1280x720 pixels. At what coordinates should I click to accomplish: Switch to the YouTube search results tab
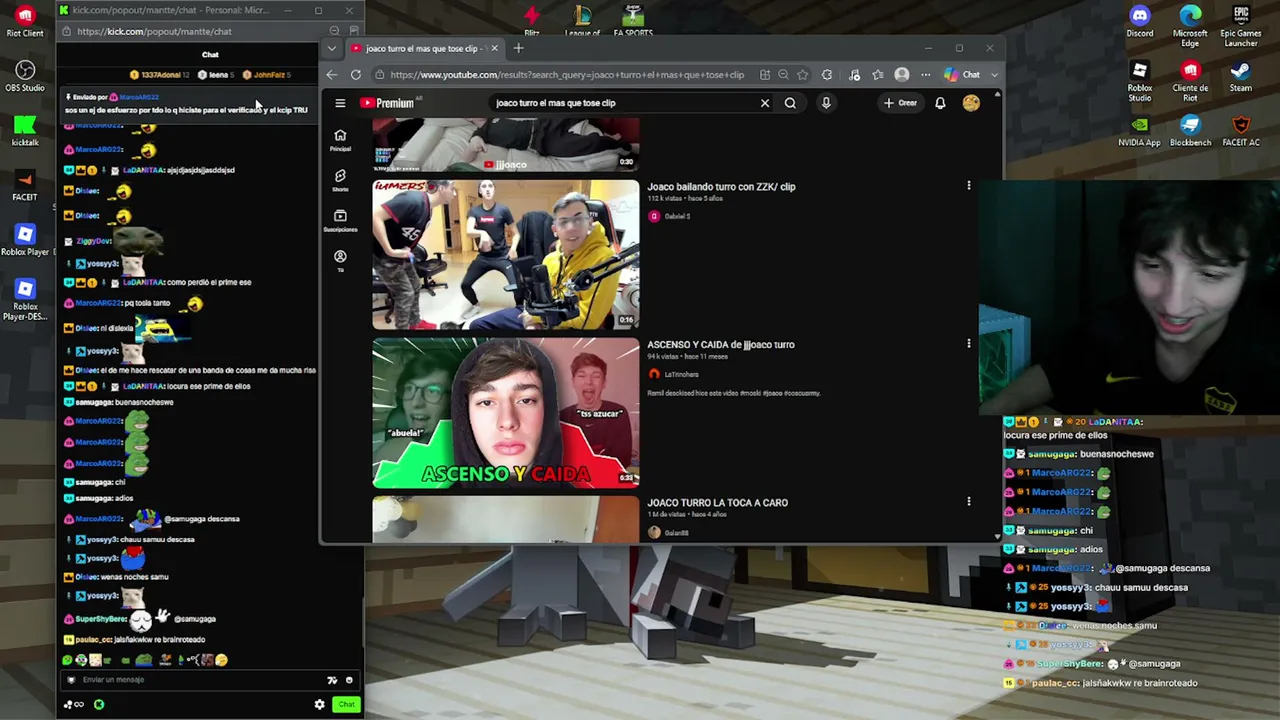423,48
